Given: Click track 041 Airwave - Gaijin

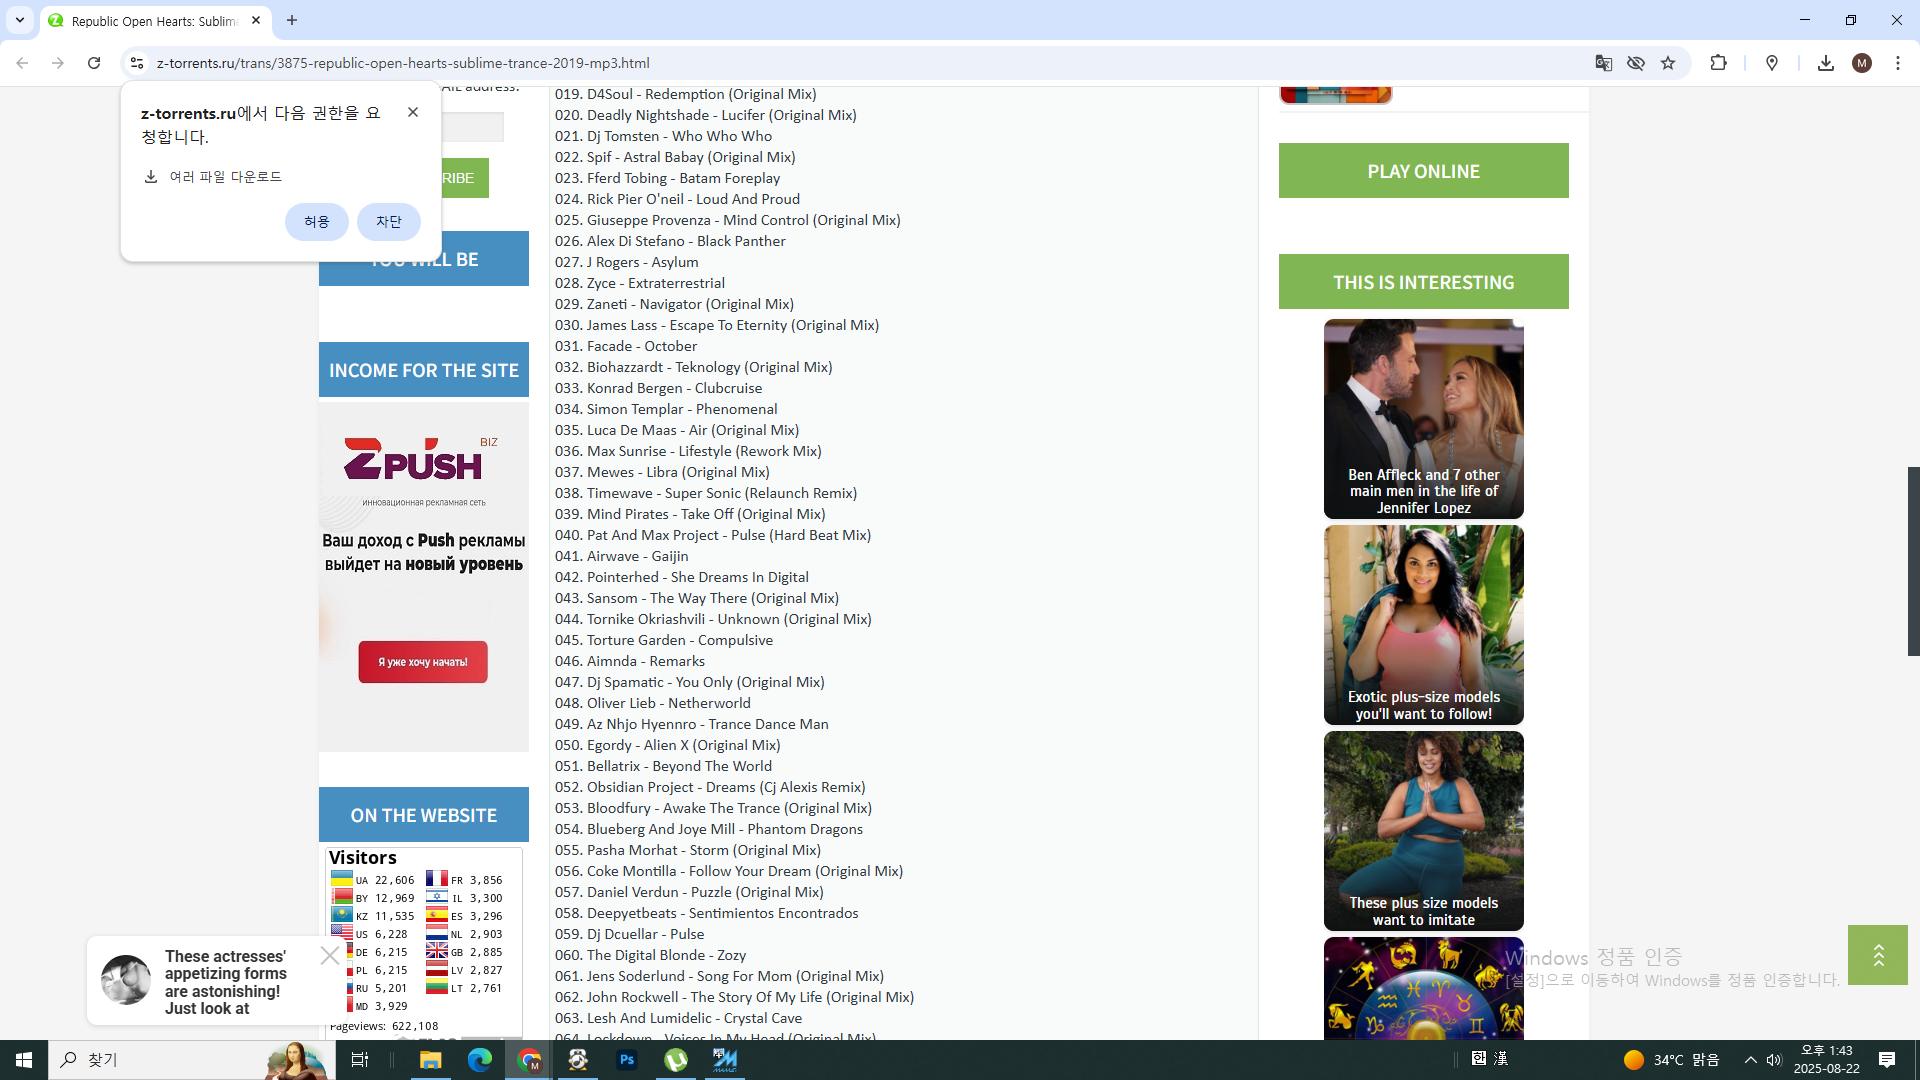Looking at the screenshot, I should (621, 556).
